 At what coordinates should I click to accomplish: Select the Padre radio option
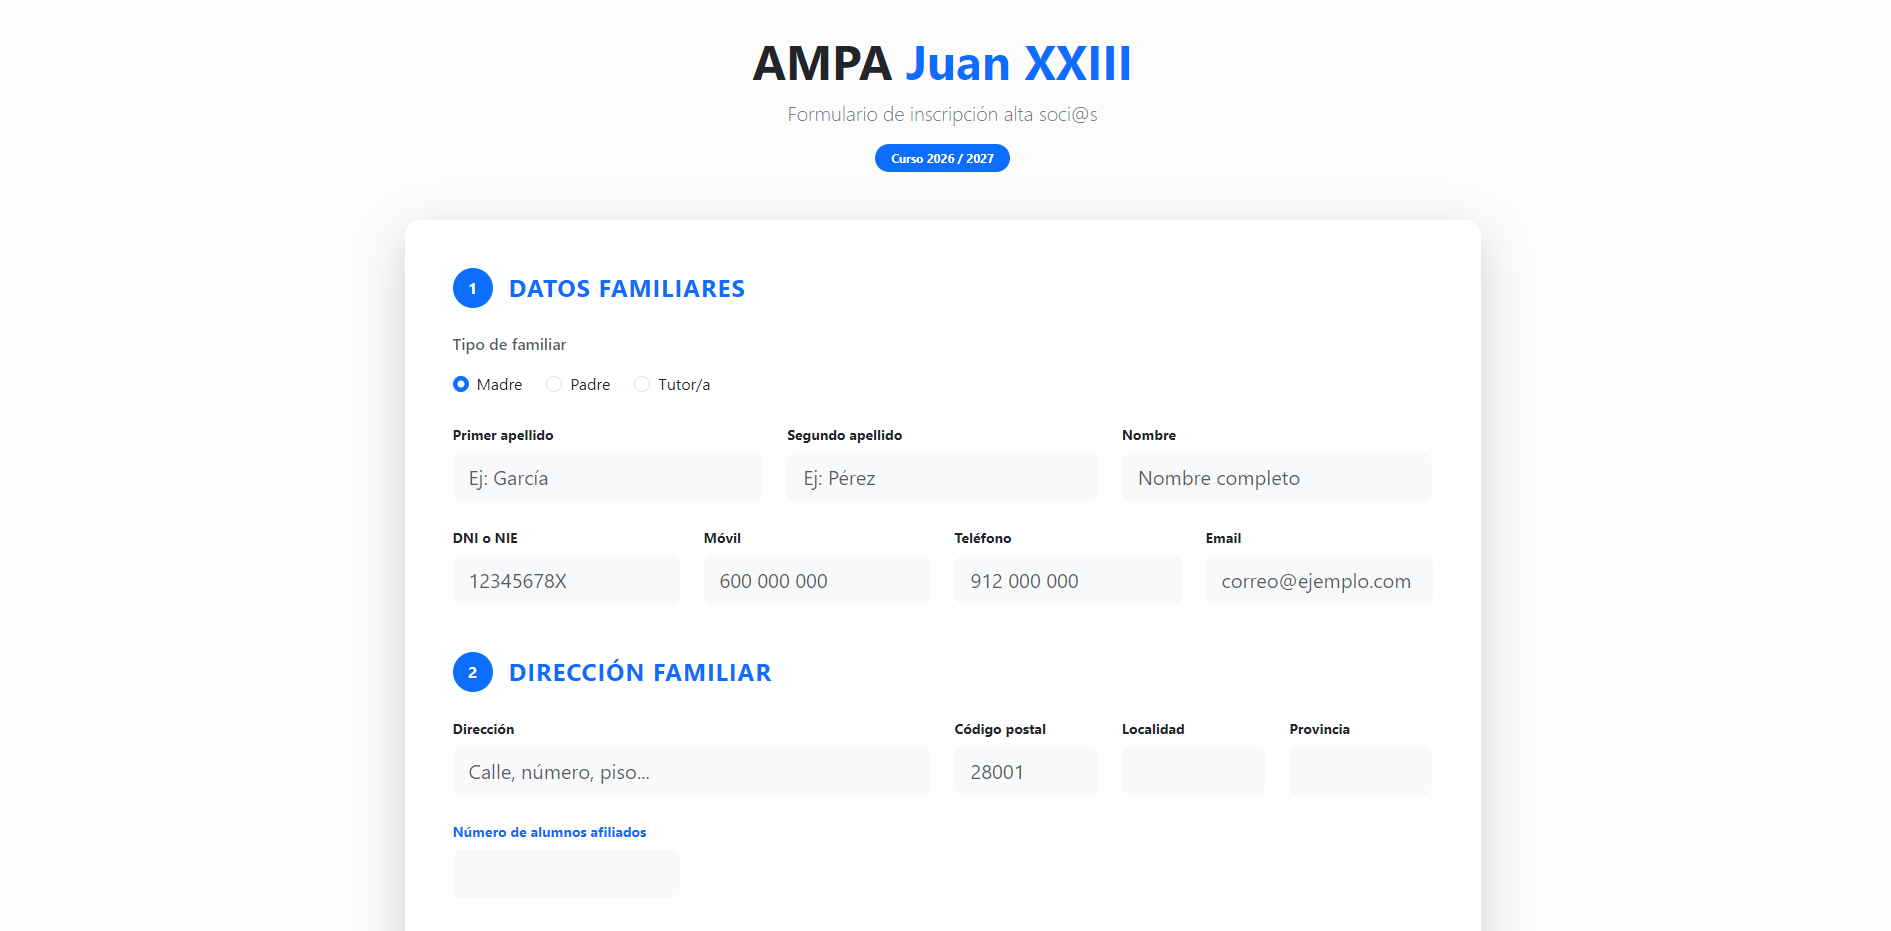tap(554, 384)
